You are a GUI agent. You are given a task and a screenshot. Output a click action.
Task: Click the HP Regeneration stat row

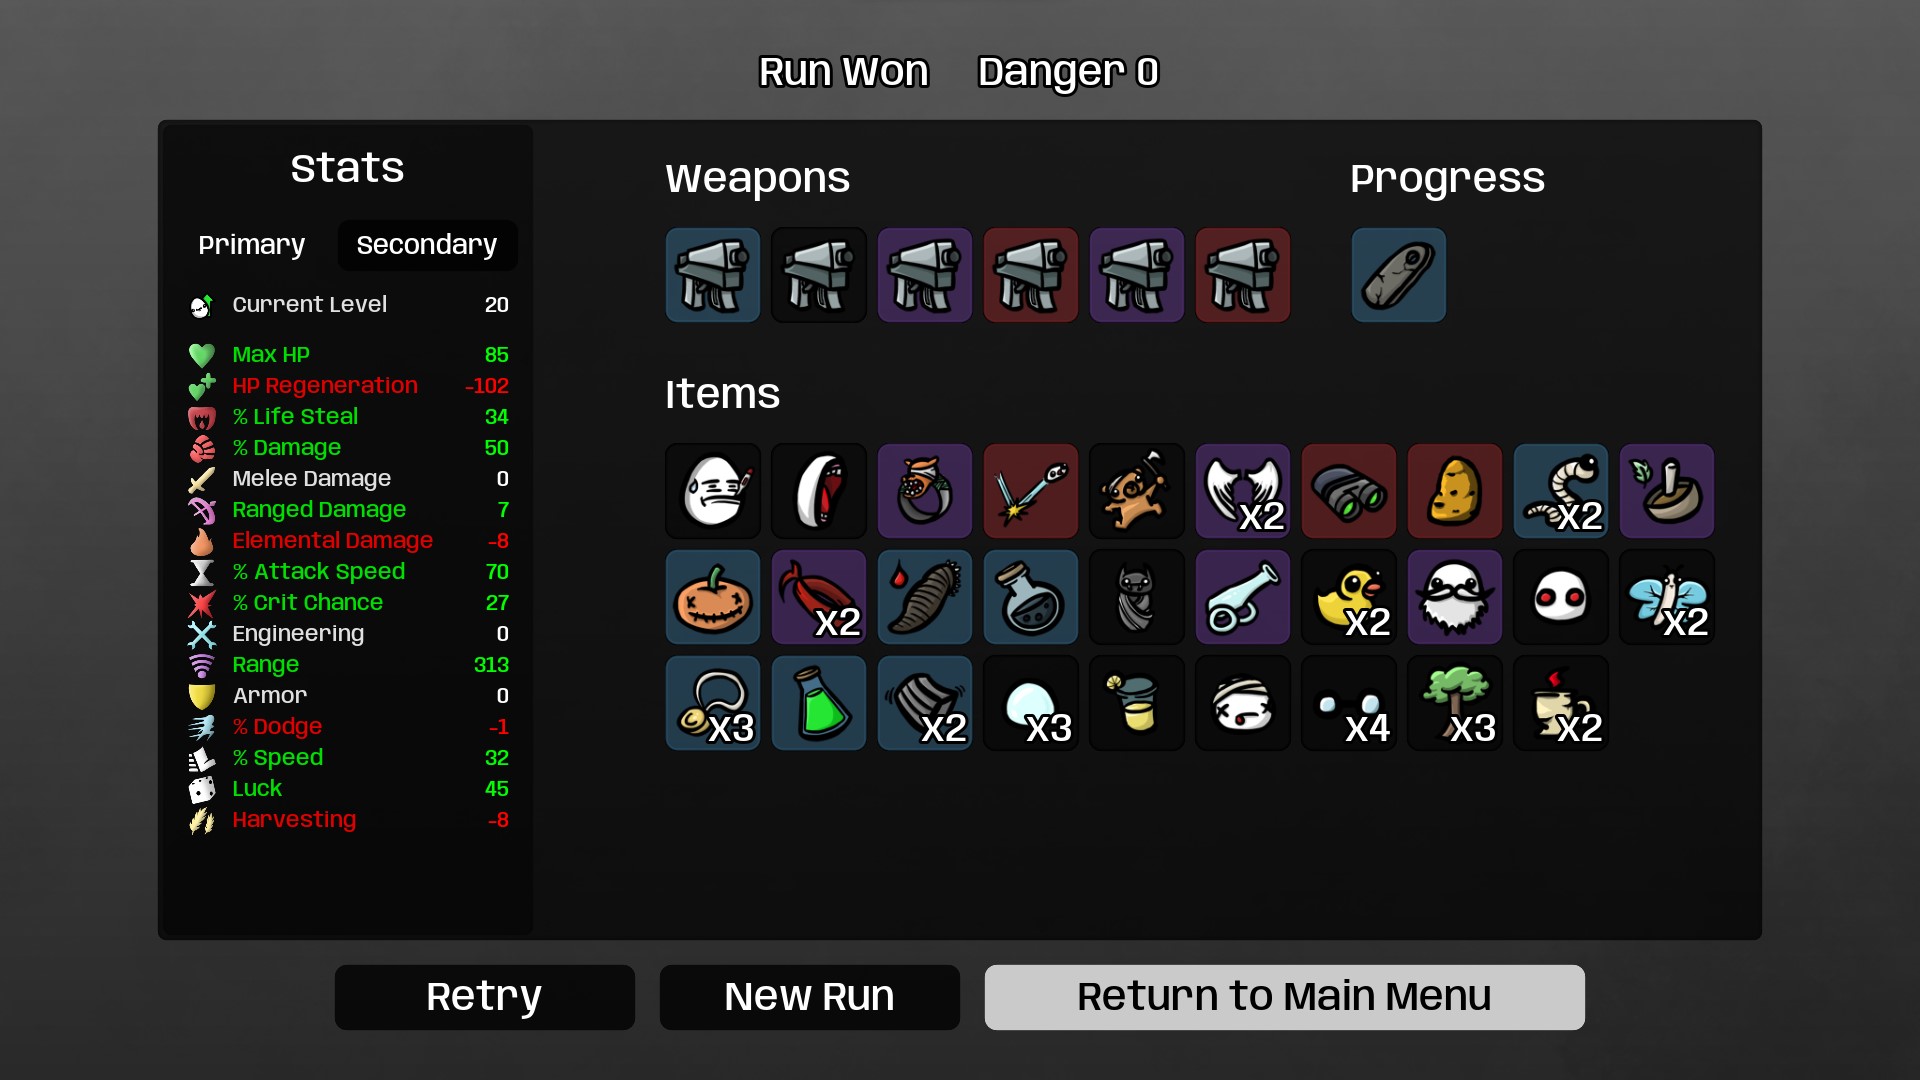pos(349,386)
